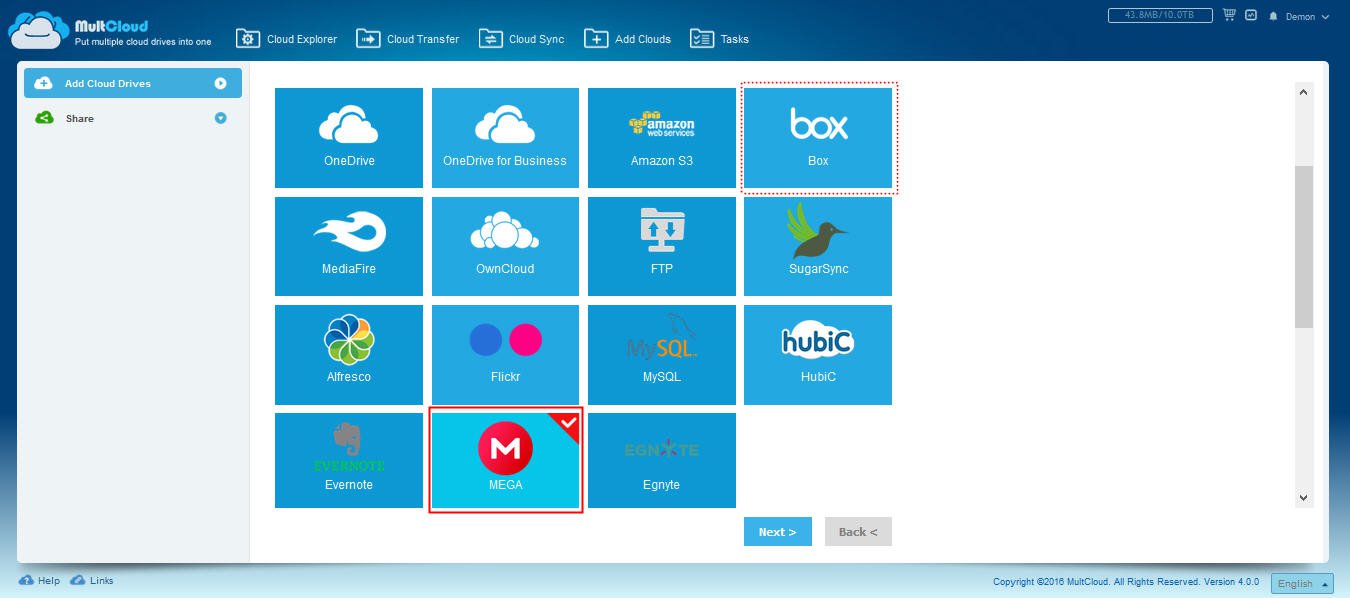The height and width of the screenshot is (598, 1350).
Task: Select the OneDrive cloud tile
Action: (x=349, y=138)
